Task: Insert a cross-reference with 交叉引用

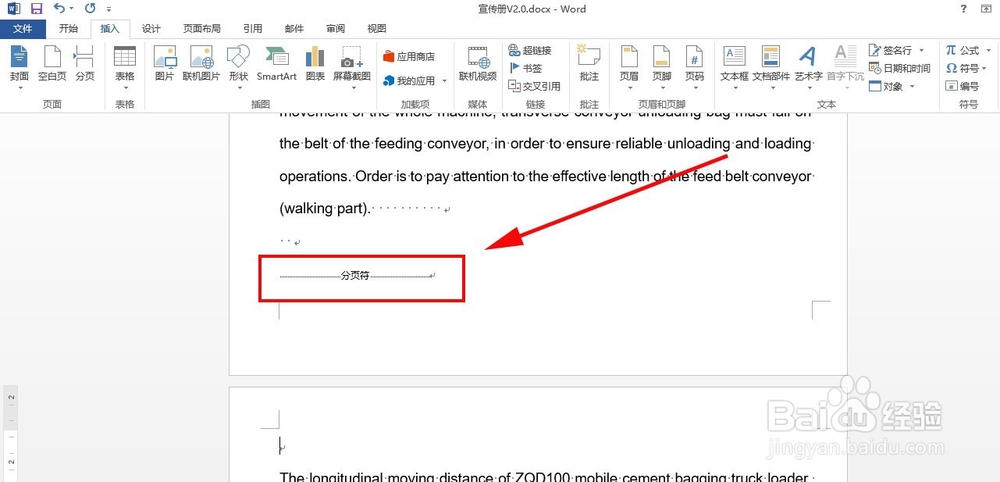Action: pos(534,86)
